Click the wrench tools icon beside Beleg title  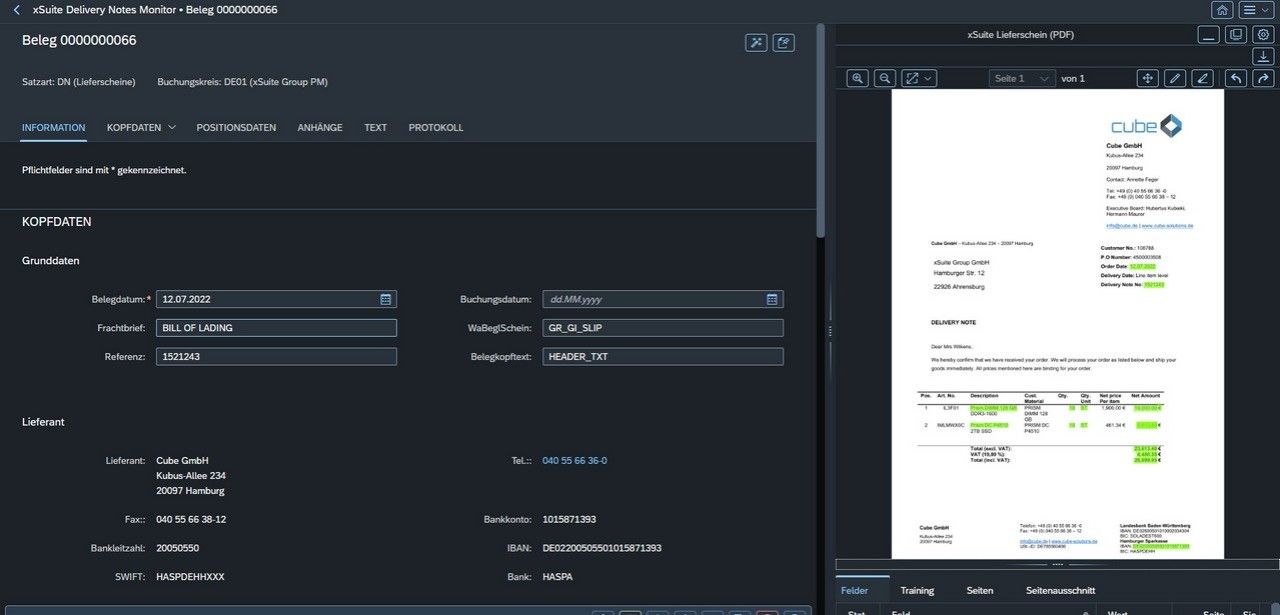click(756, 42)
